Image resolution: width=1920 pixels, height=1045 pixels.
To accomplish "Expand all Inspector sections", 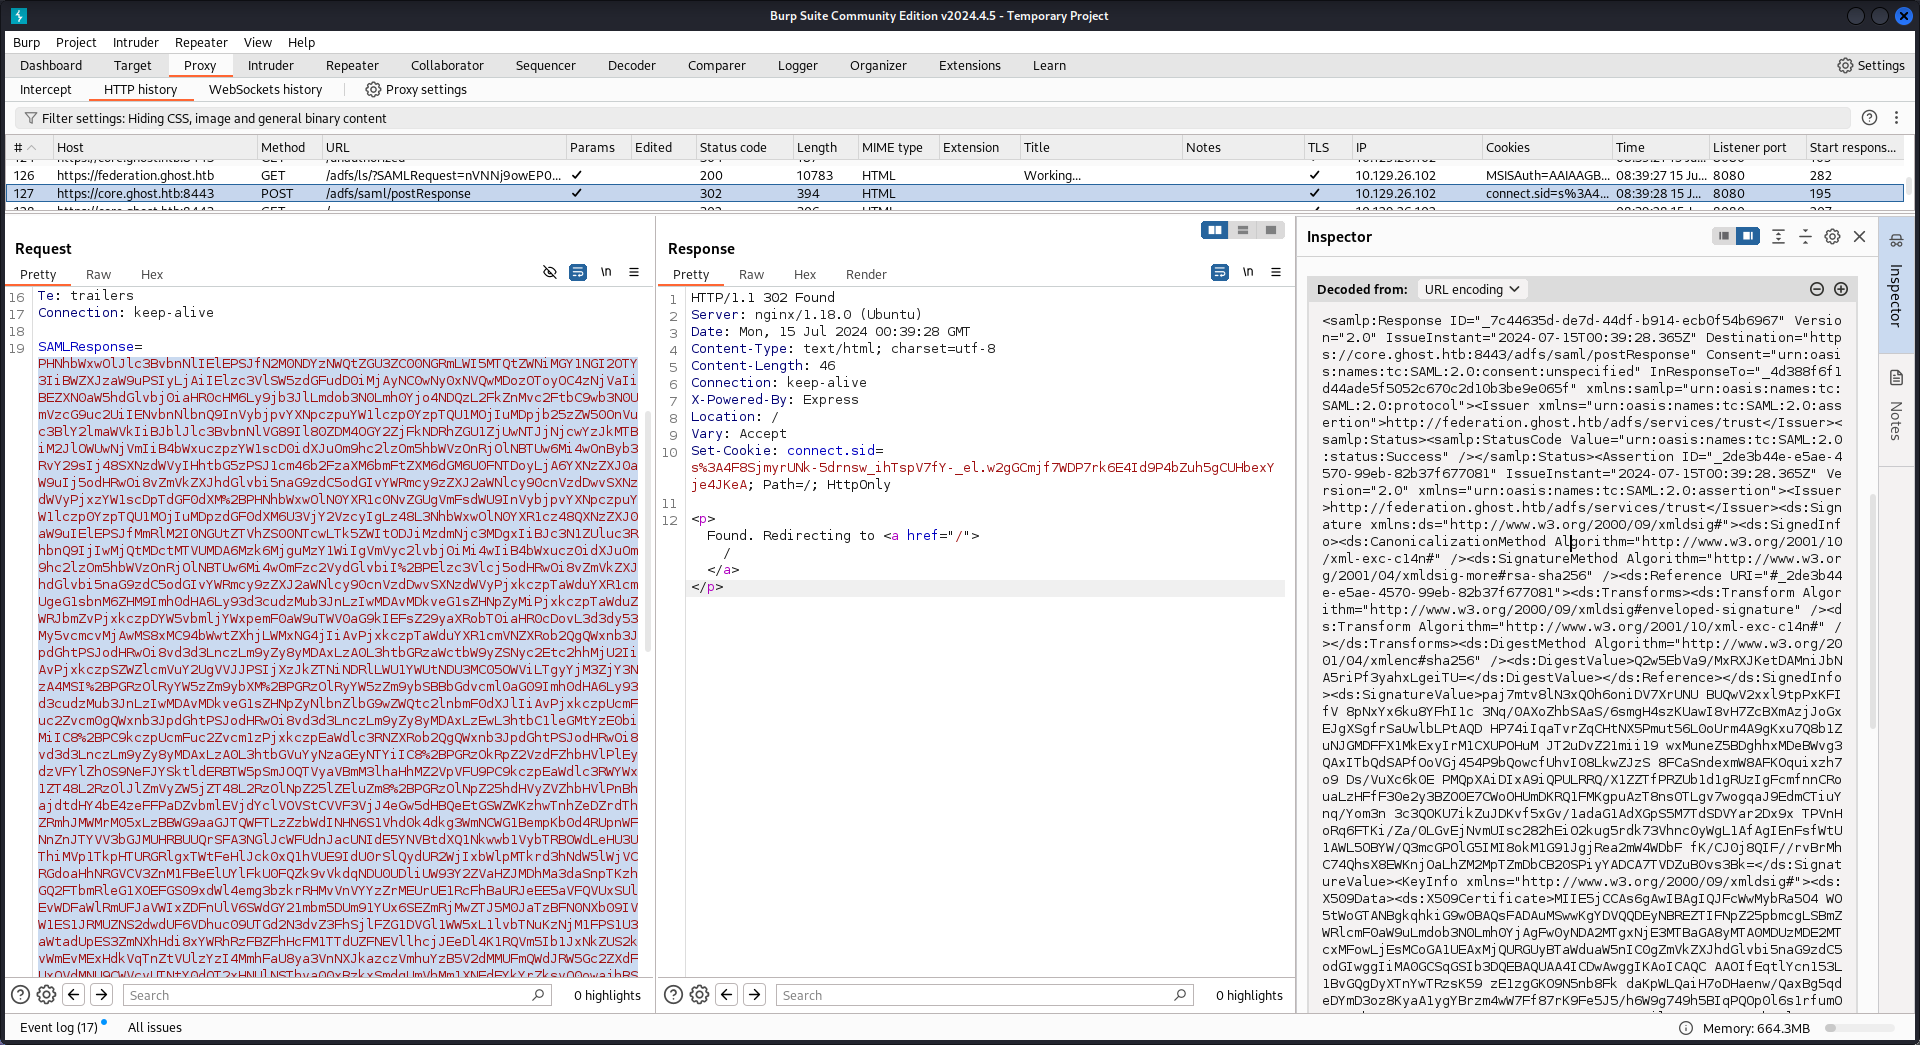I will tap(1778, 236).
